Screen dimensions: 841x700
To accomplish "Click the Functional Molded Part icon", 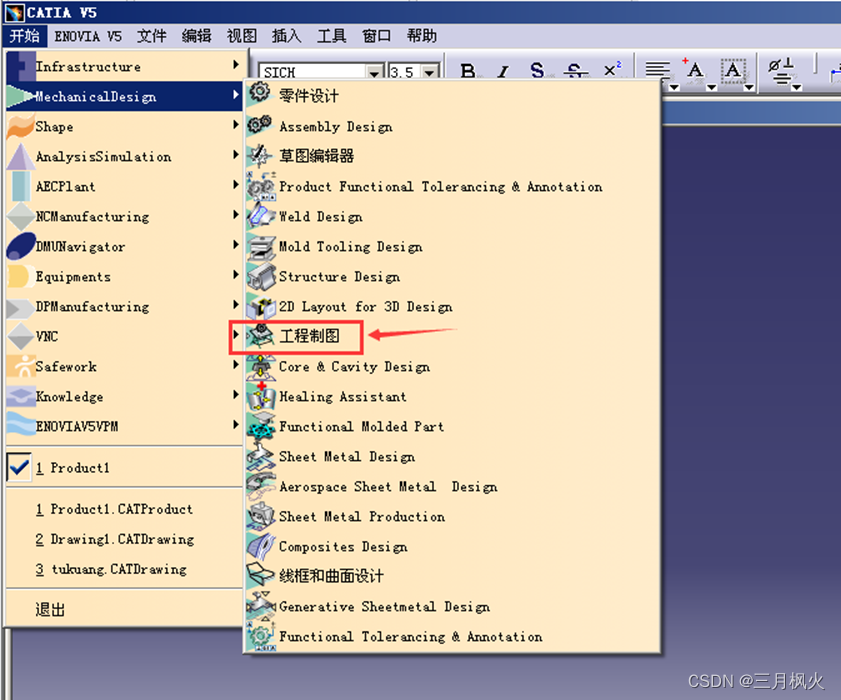I will (x=261, y=426).
